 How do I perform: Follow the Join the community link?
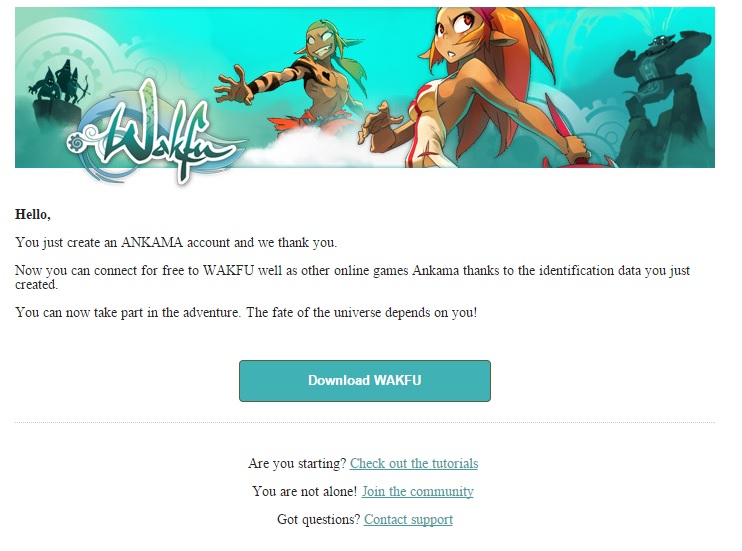[x=418, y=491]
